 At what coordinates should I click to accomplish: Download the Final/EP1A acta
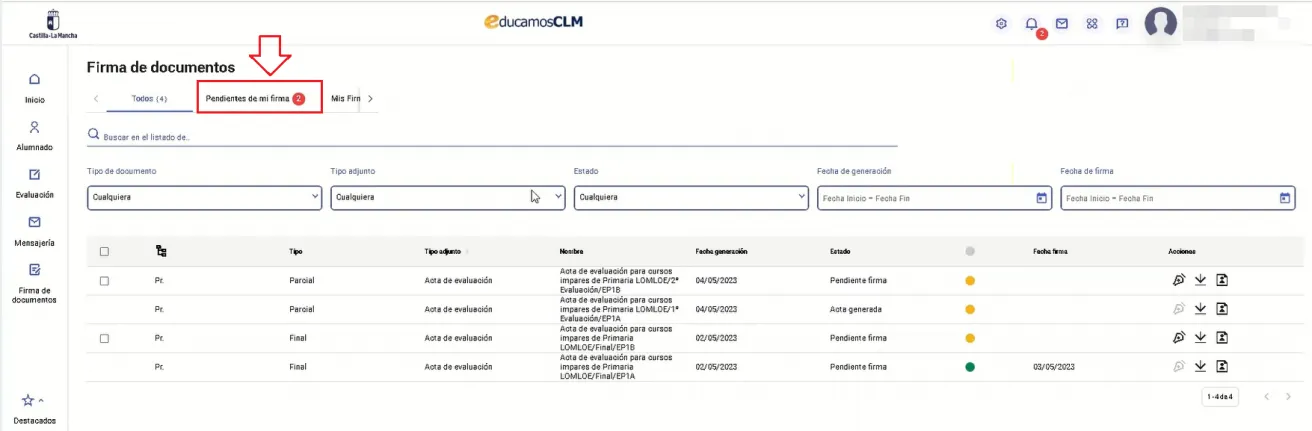coord(1201,367)
